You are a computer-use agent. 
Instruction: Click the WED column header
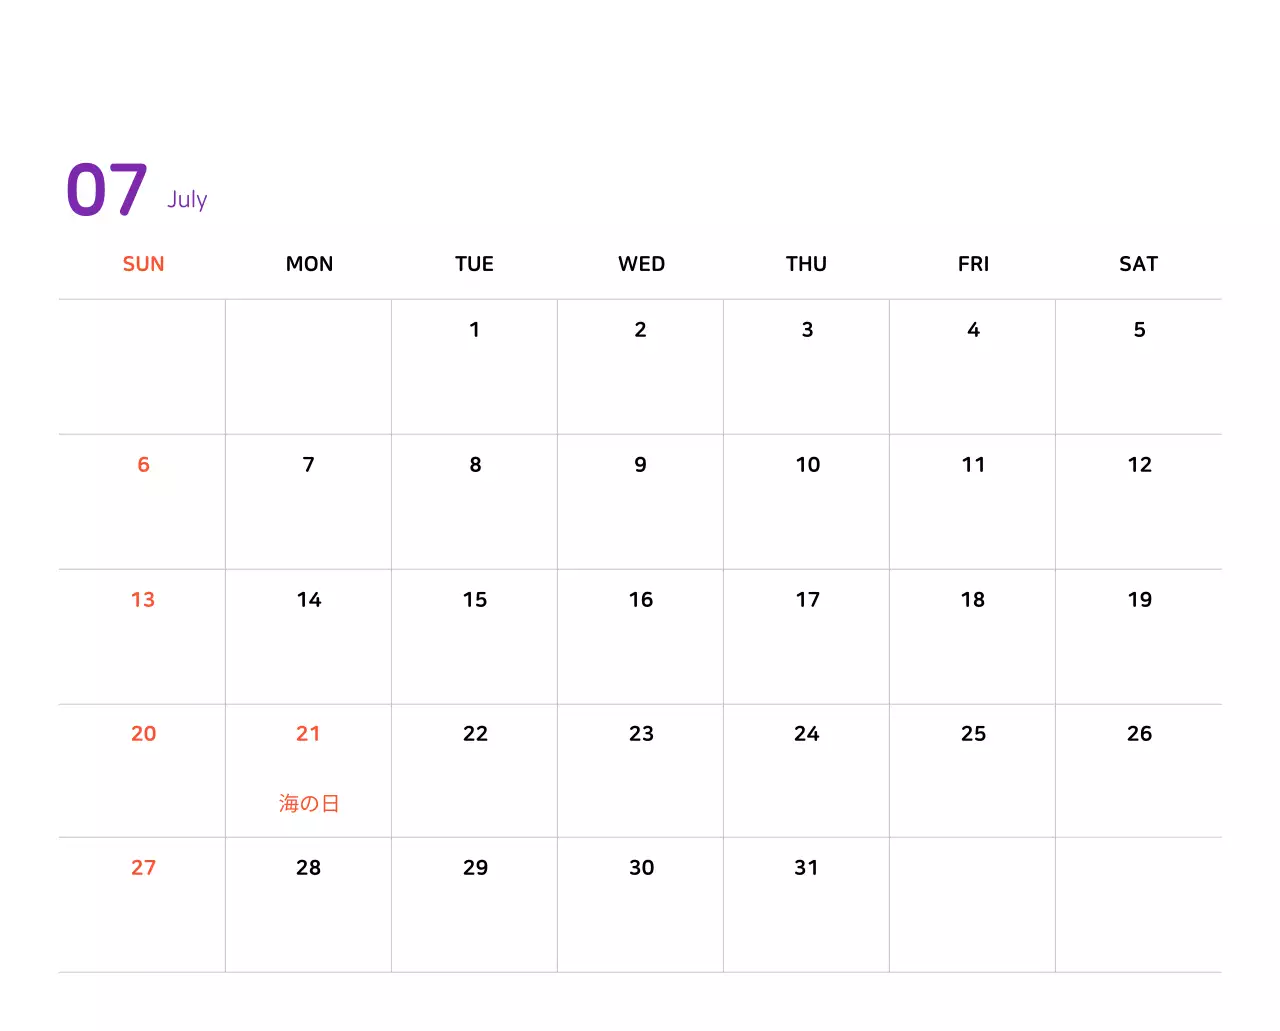point(641,264)
